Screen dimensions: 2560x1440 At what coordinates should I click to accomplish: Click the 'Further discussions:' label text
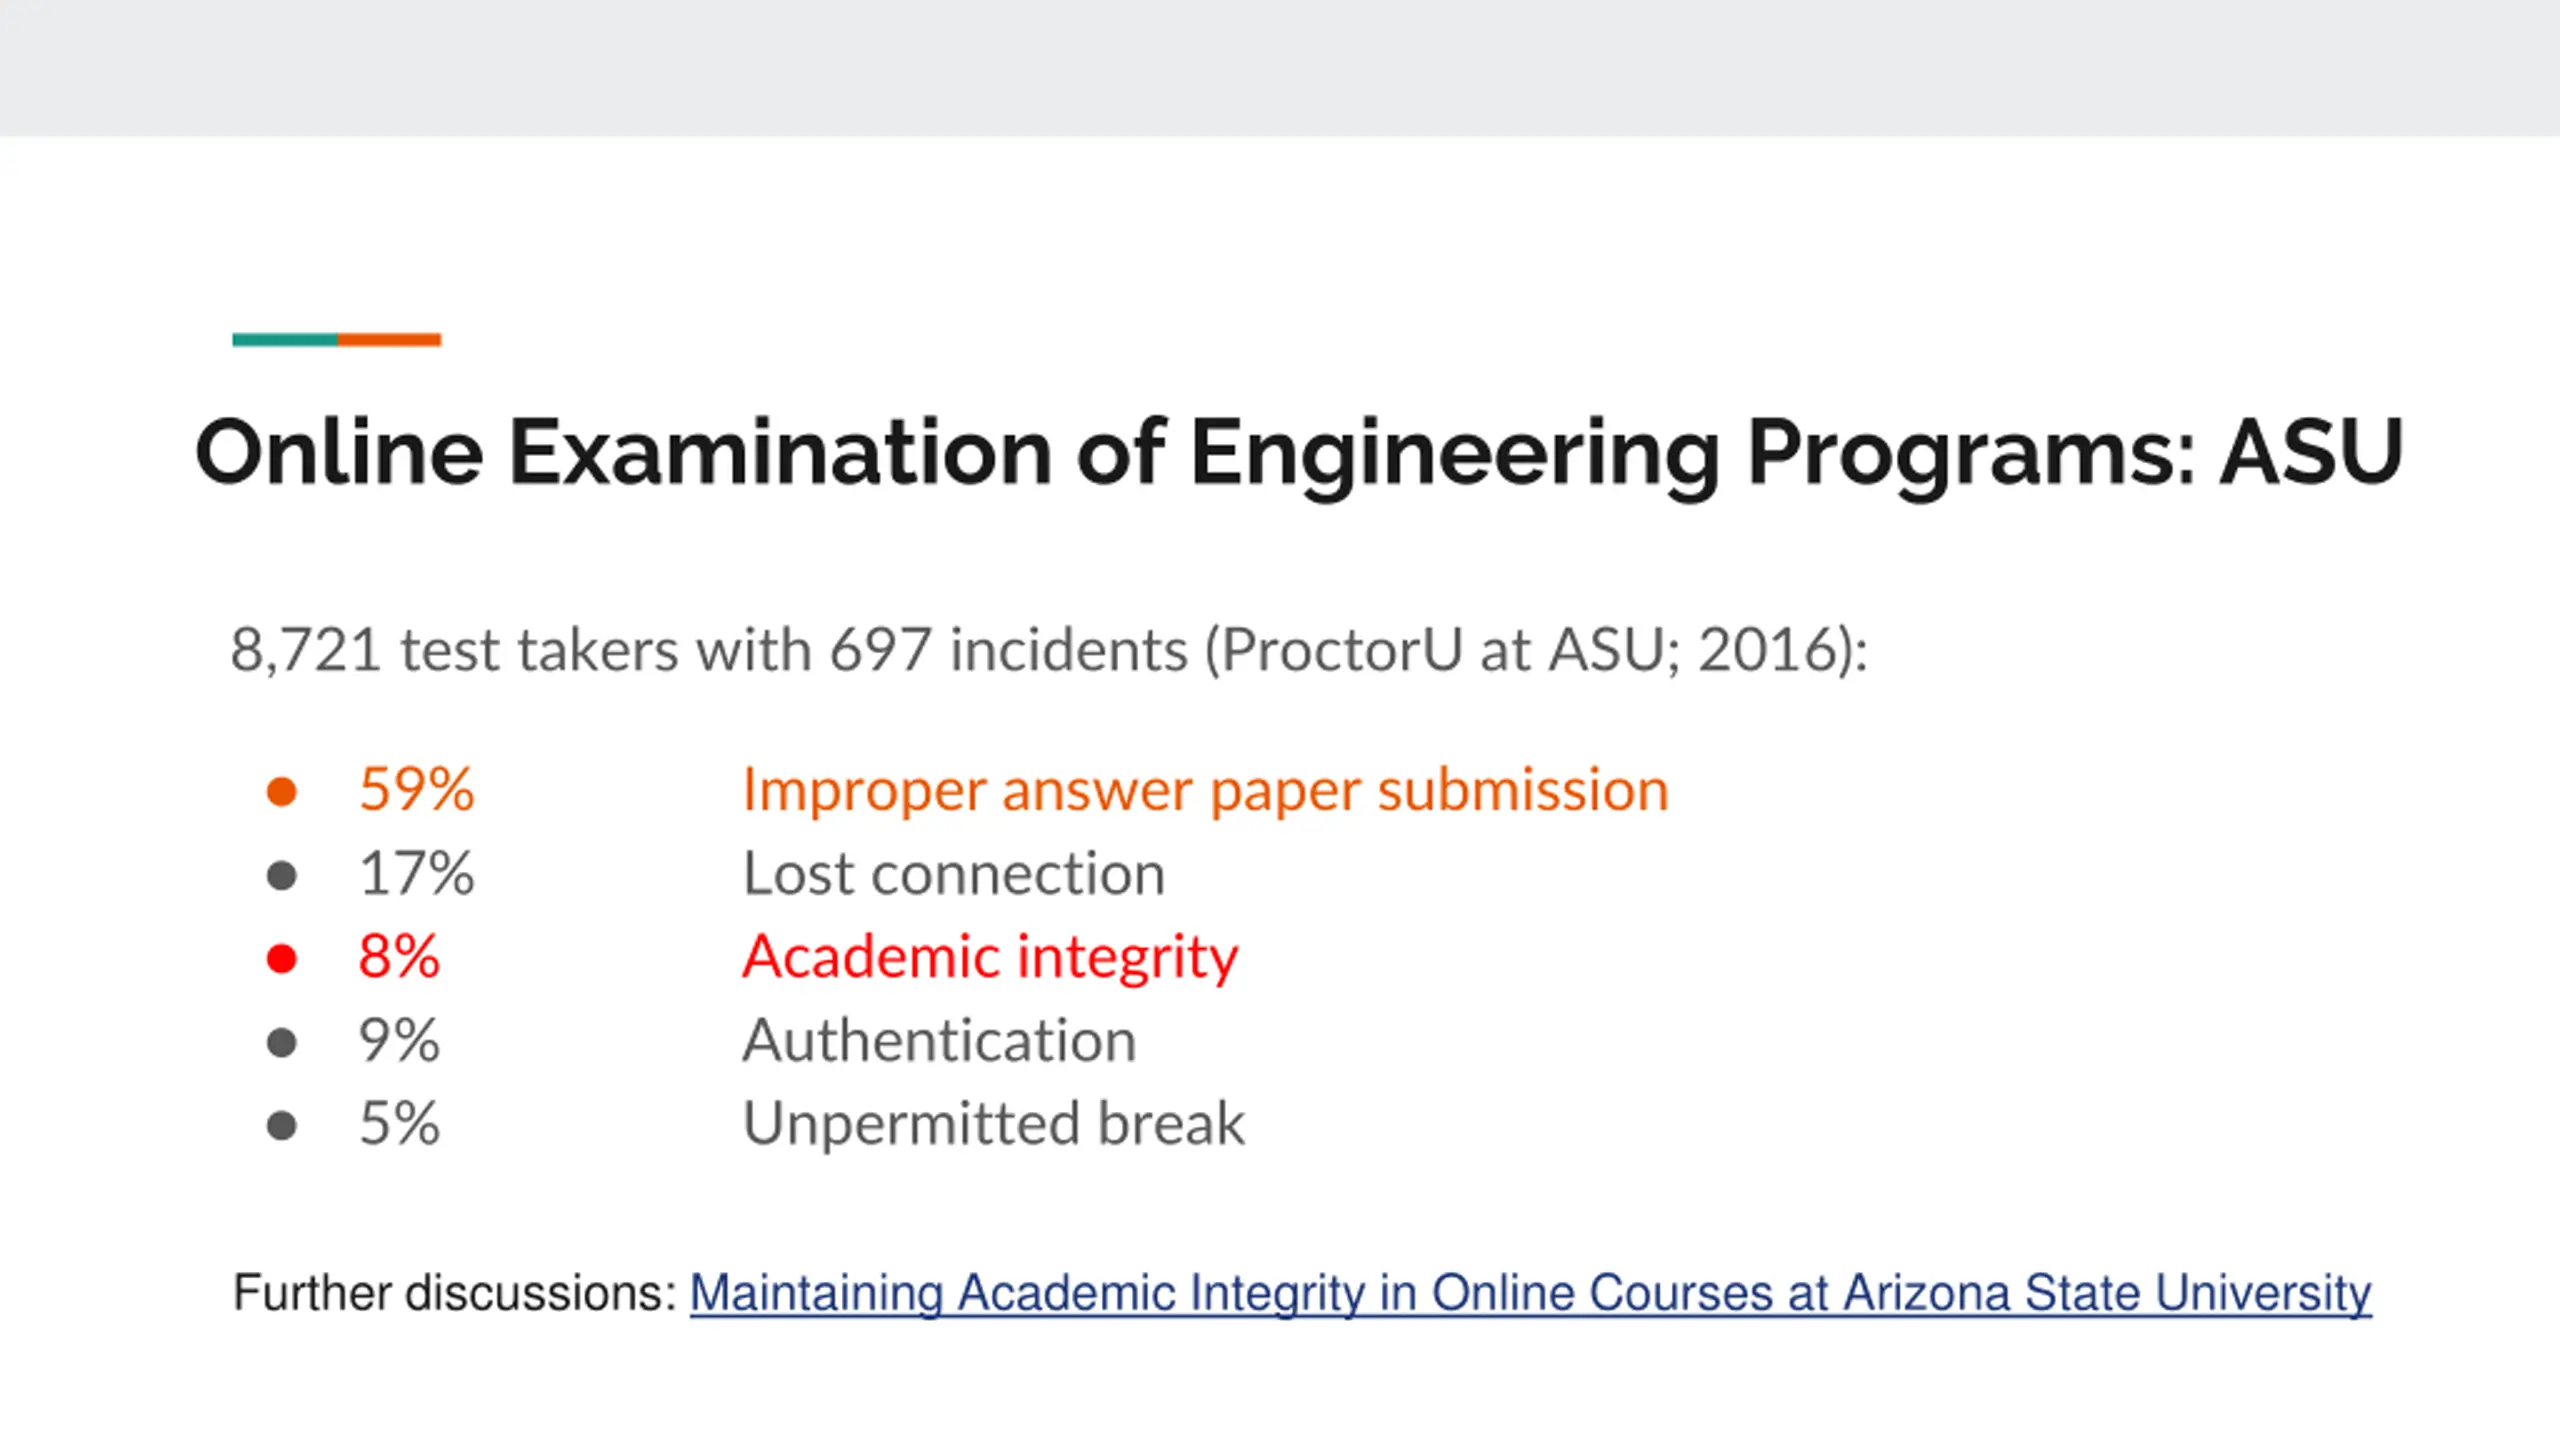pos(455,1293)
